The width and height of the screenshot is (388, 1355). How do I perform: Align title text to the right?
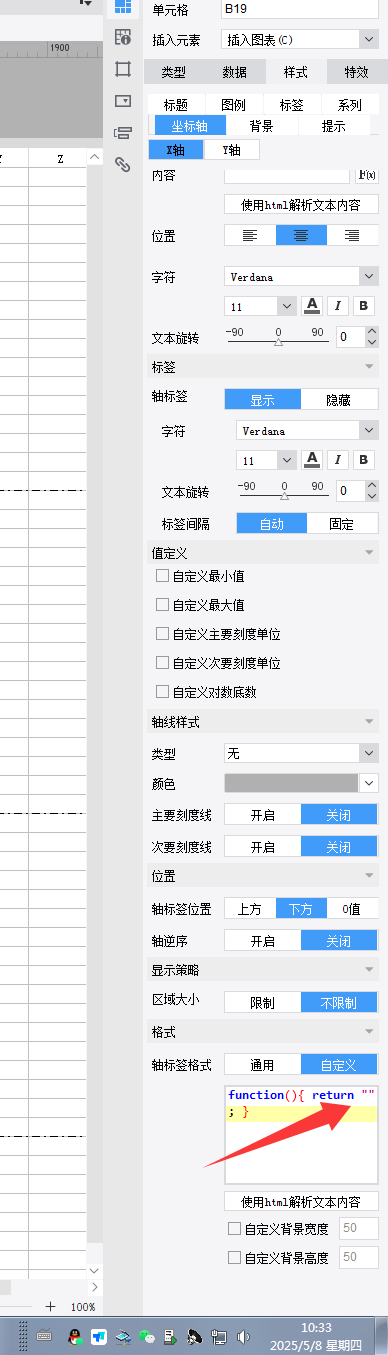click(352, 235)
